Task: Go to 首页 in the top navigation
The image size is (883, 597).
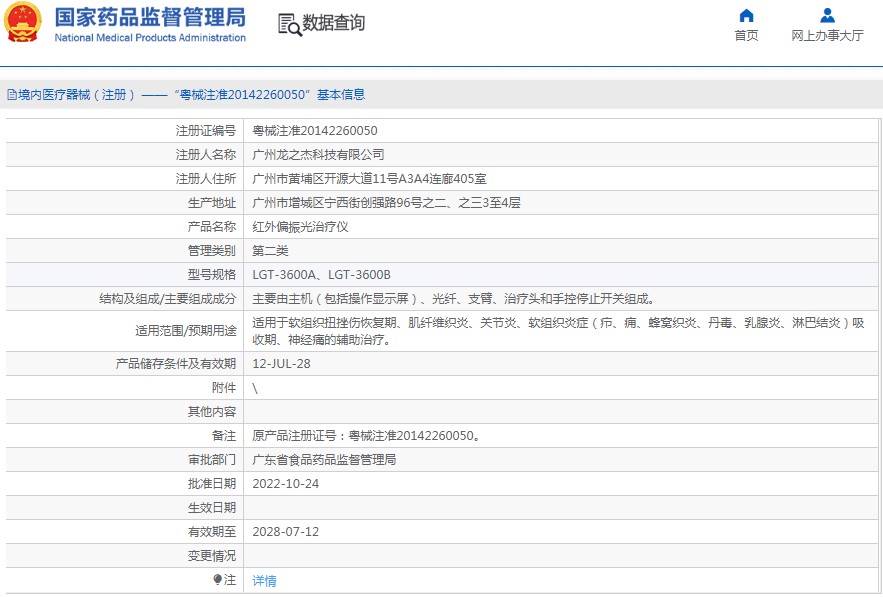Action: [746, 35]
